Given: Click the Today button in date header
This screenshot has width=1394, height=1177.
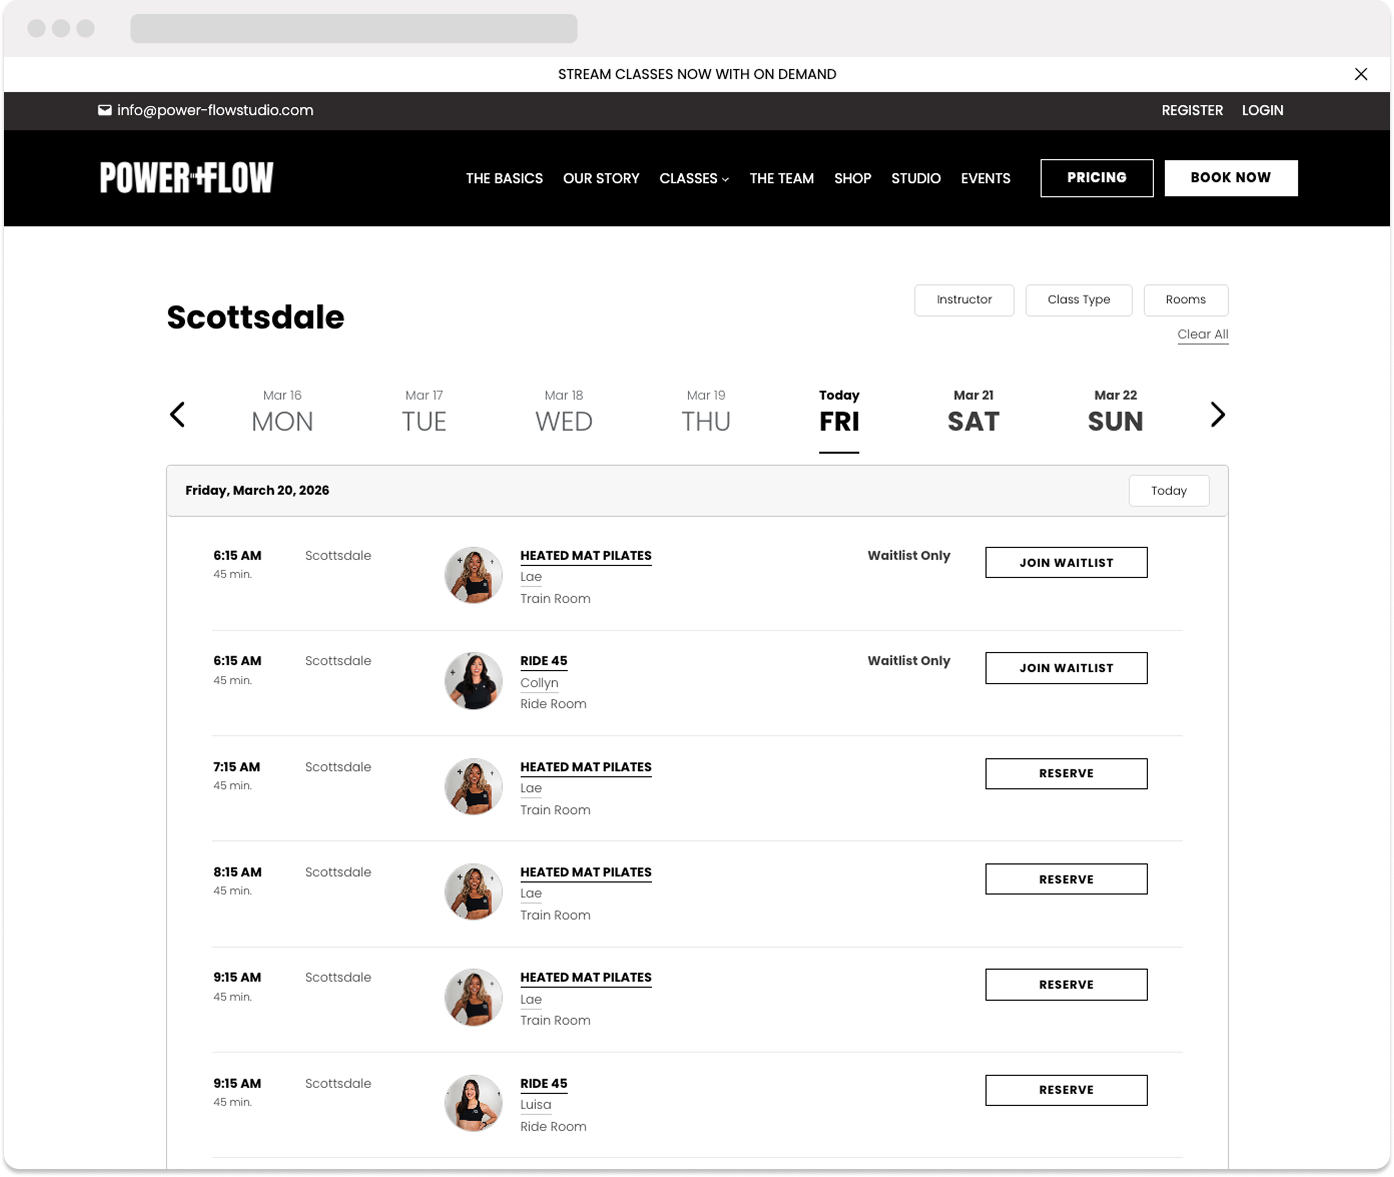Looking at the screenshot, I should coord(1168,491).
